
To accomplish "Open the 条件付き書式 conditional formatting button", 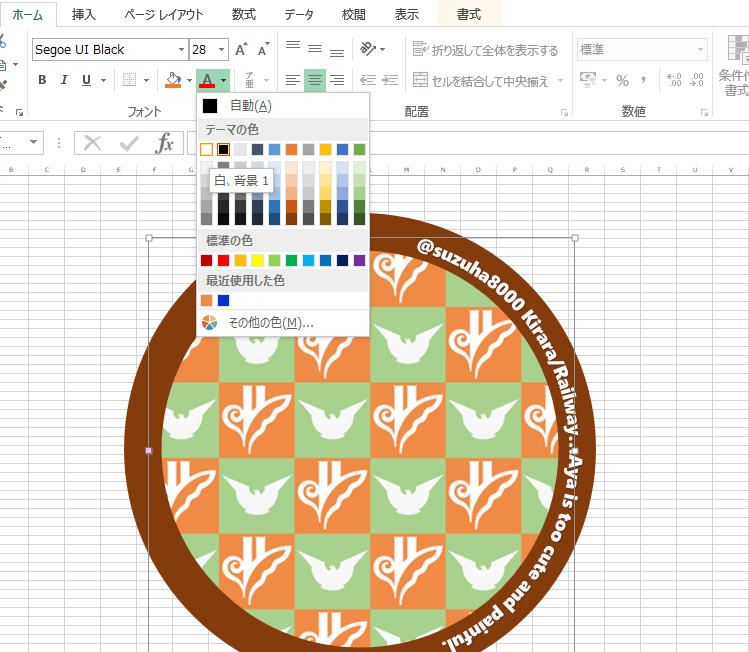I will [733, 65].
